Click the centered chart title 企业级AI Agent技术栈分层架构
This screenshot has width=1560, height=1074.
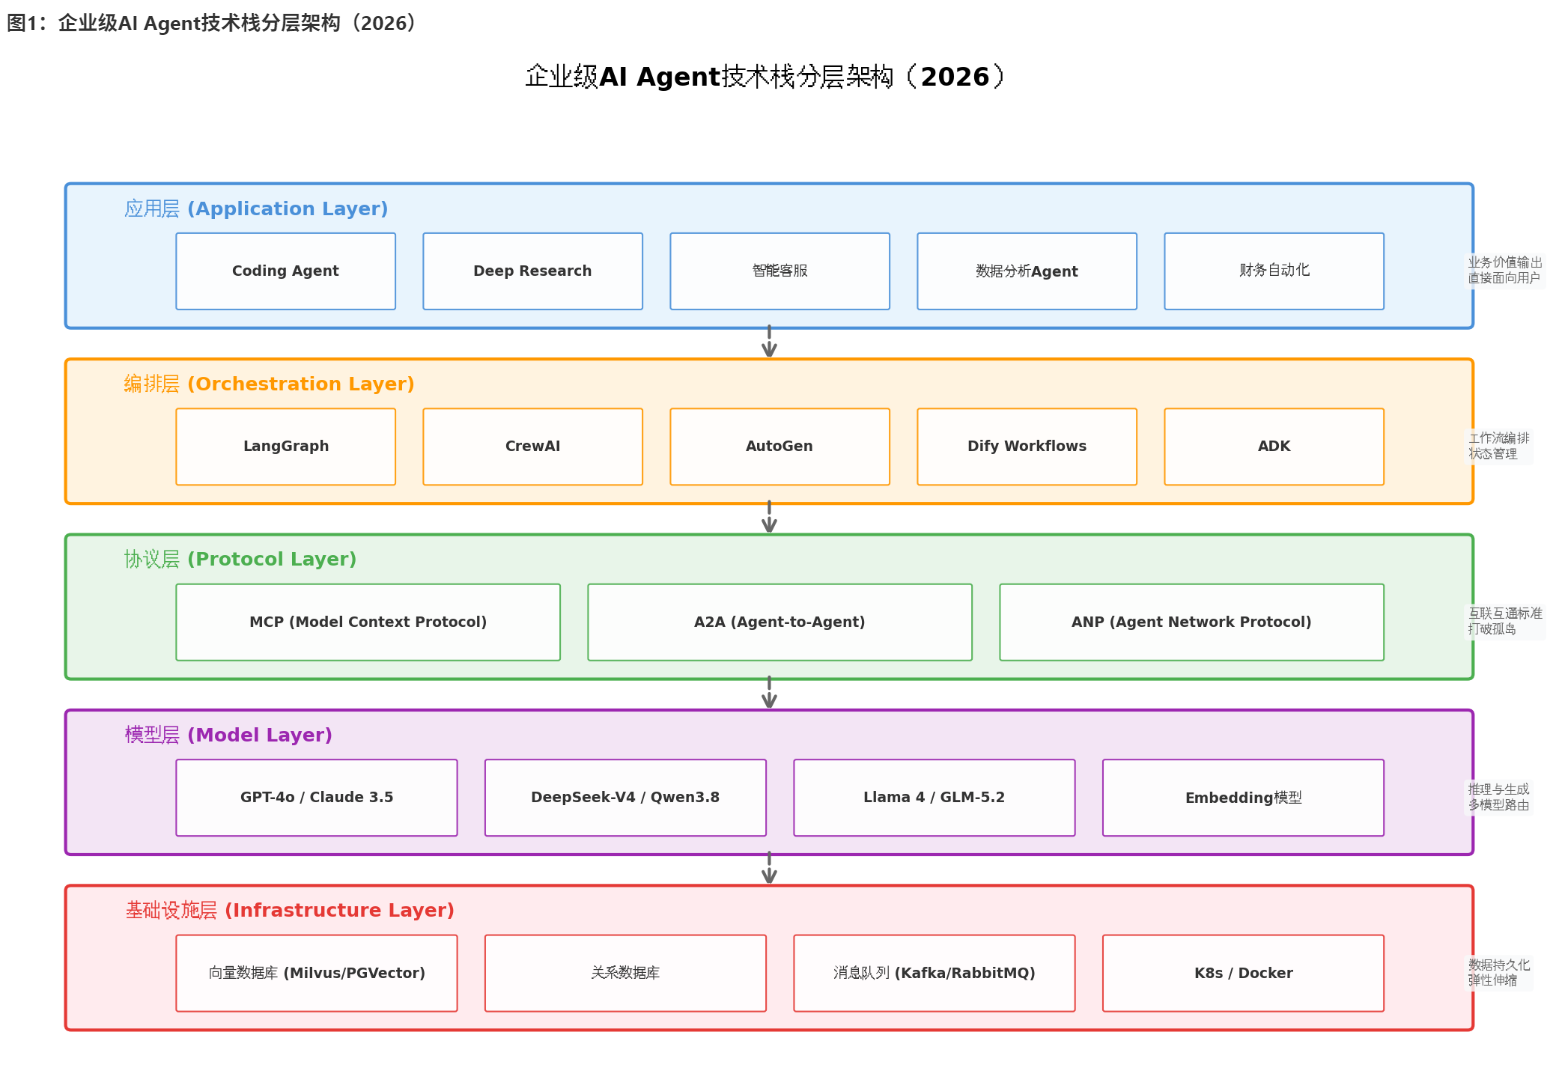pyautogui.click(x=766, y=77)
